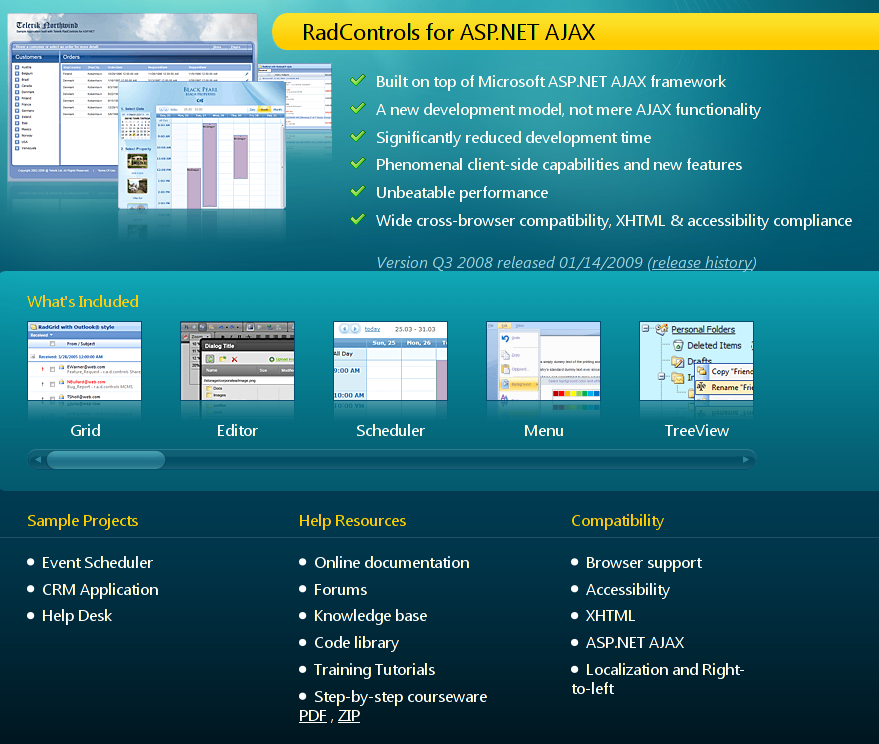Click the Help Resources heading
Image resolution: width=879 pixels, height=744 pixels.
point(353,521)
